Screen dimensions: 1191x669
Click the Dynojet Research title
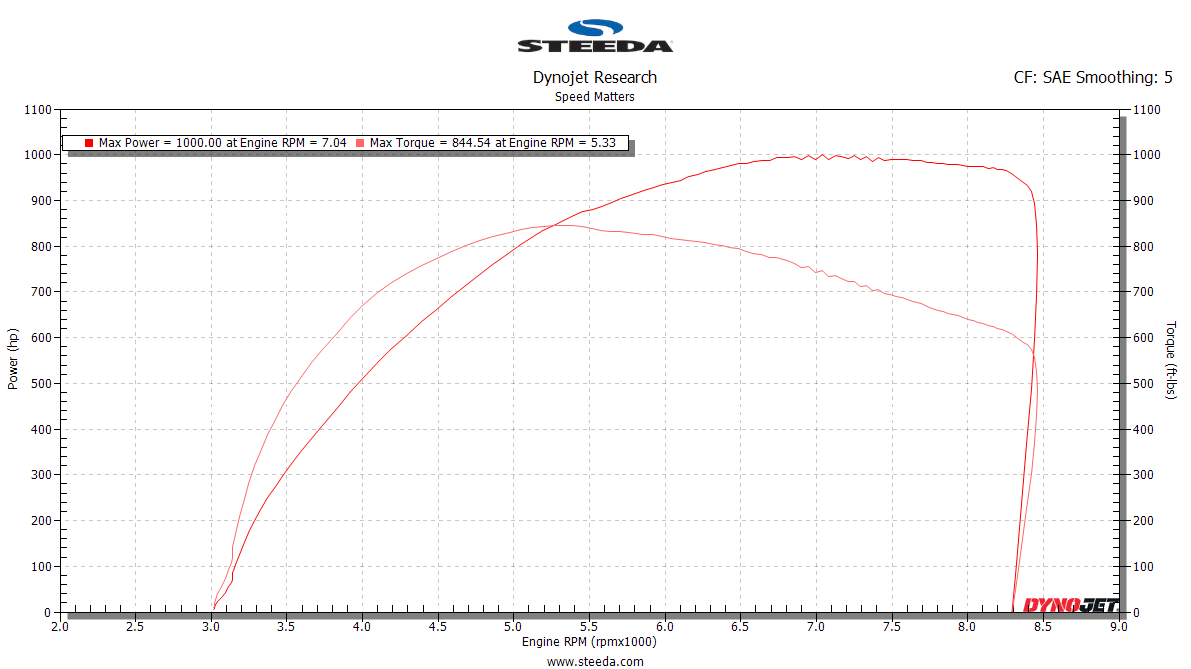point(595,77)
